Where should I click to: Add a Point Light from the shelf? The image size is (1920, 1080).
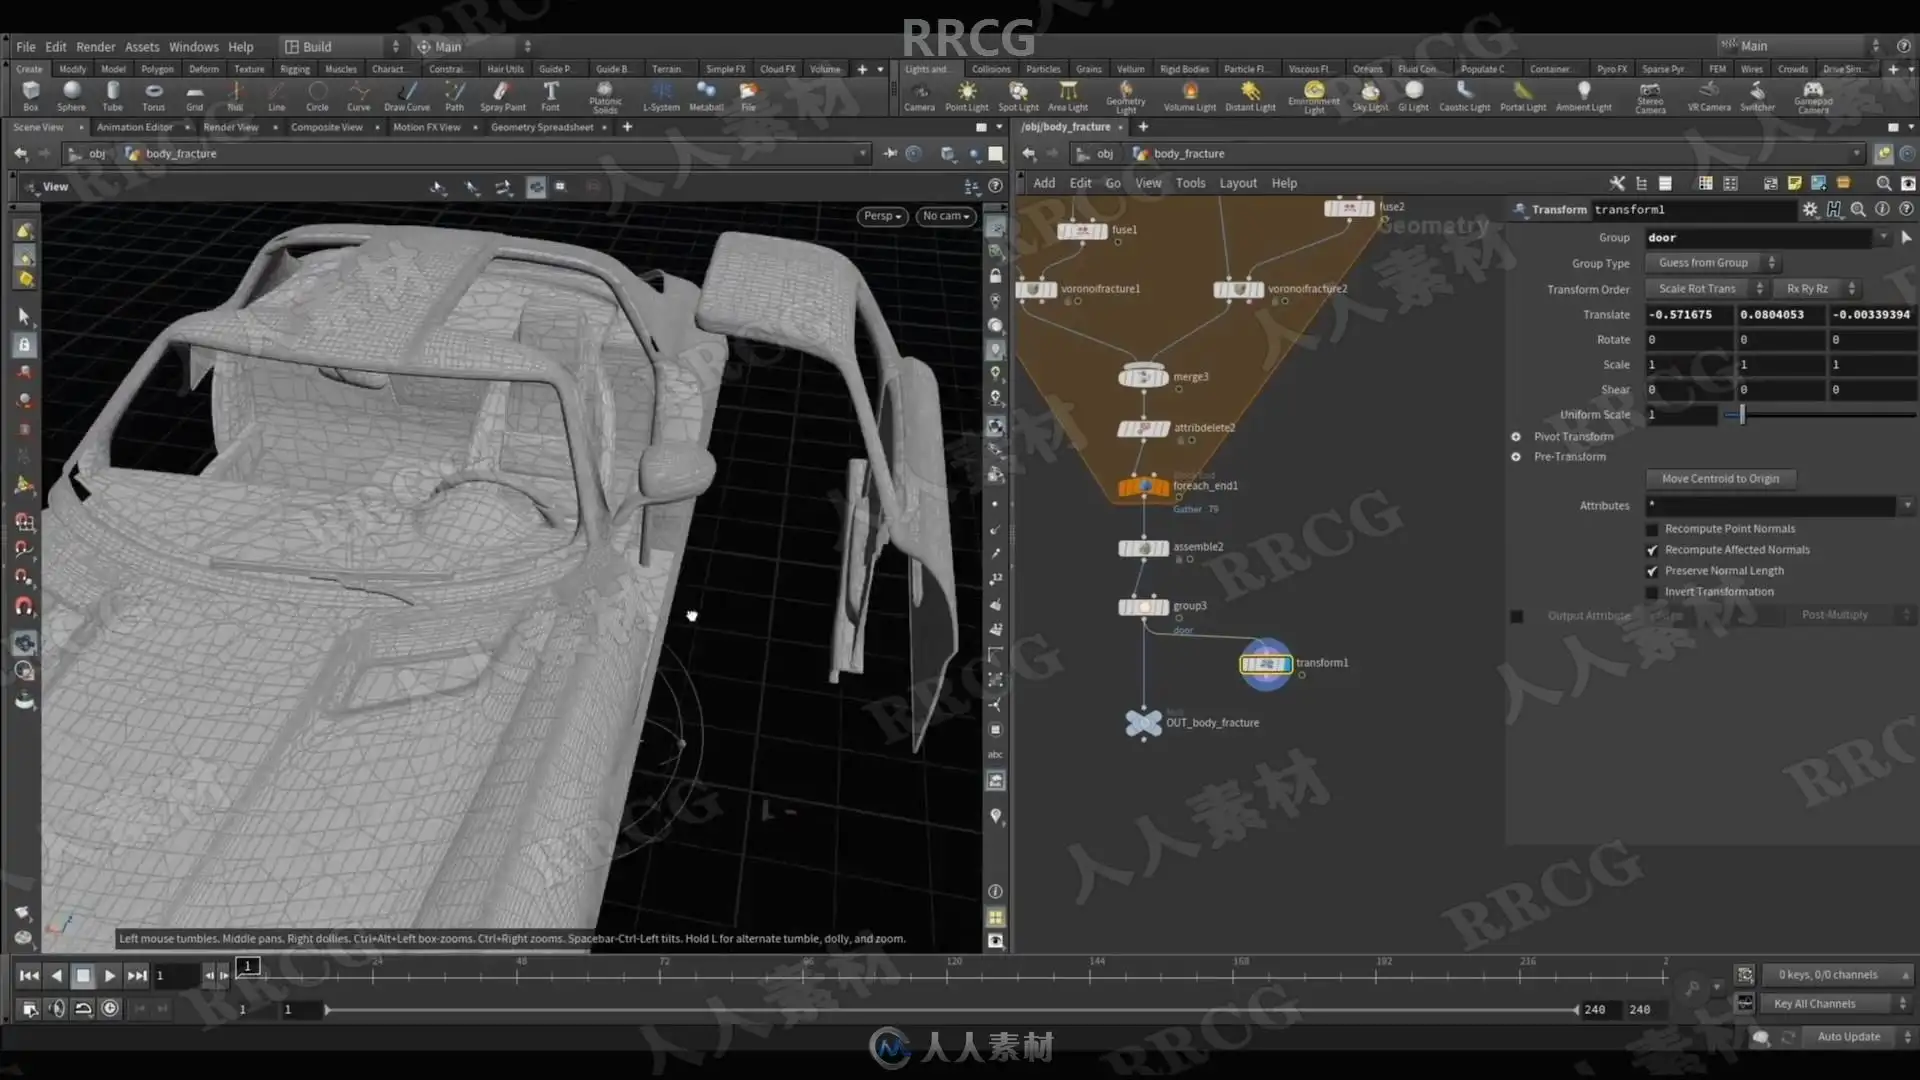click(966, 93)
